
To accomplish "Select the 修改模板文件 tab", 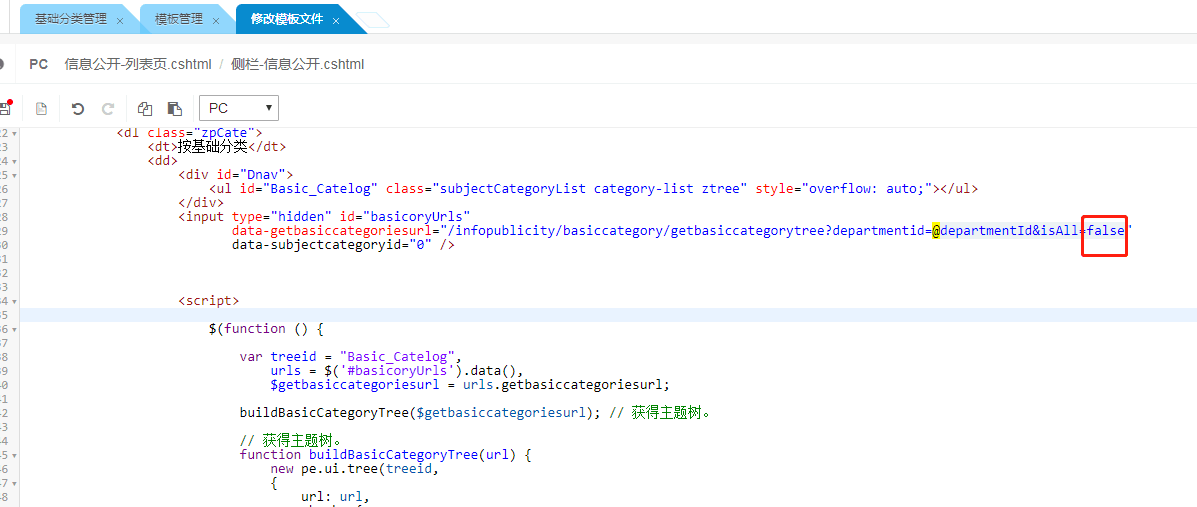I will coord(287,19).
